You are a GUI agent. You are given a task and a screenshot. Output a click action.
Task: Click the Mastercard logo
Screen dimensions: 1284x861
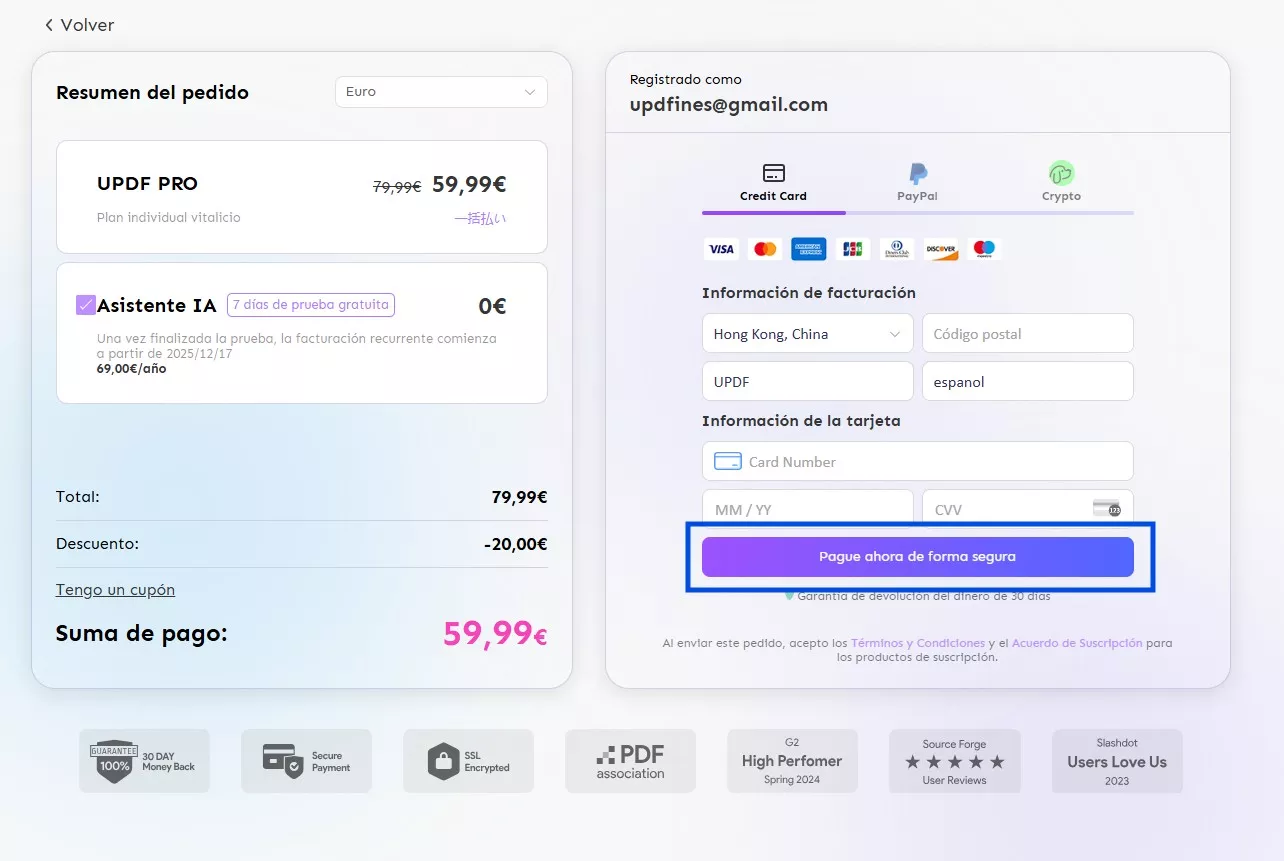(x=765, y=249)
